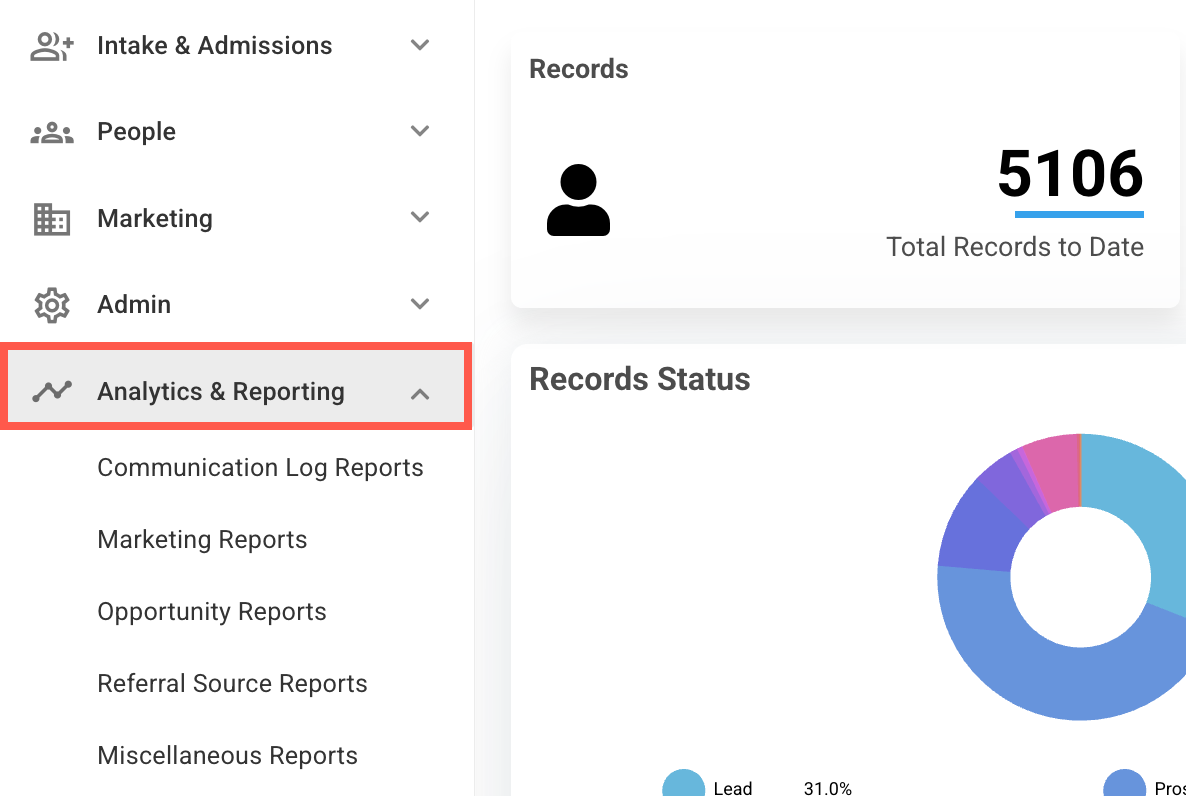Screen dimensions: 1186x796
Task: Click the 5106 total records number
Action: (1070, 173)
